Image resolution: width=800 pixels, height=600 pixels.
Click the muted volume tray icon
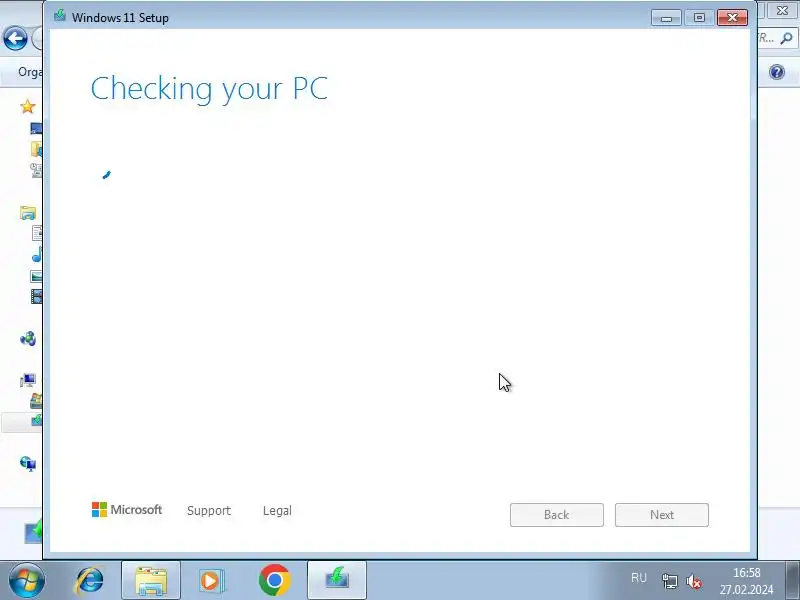(694, 581)
